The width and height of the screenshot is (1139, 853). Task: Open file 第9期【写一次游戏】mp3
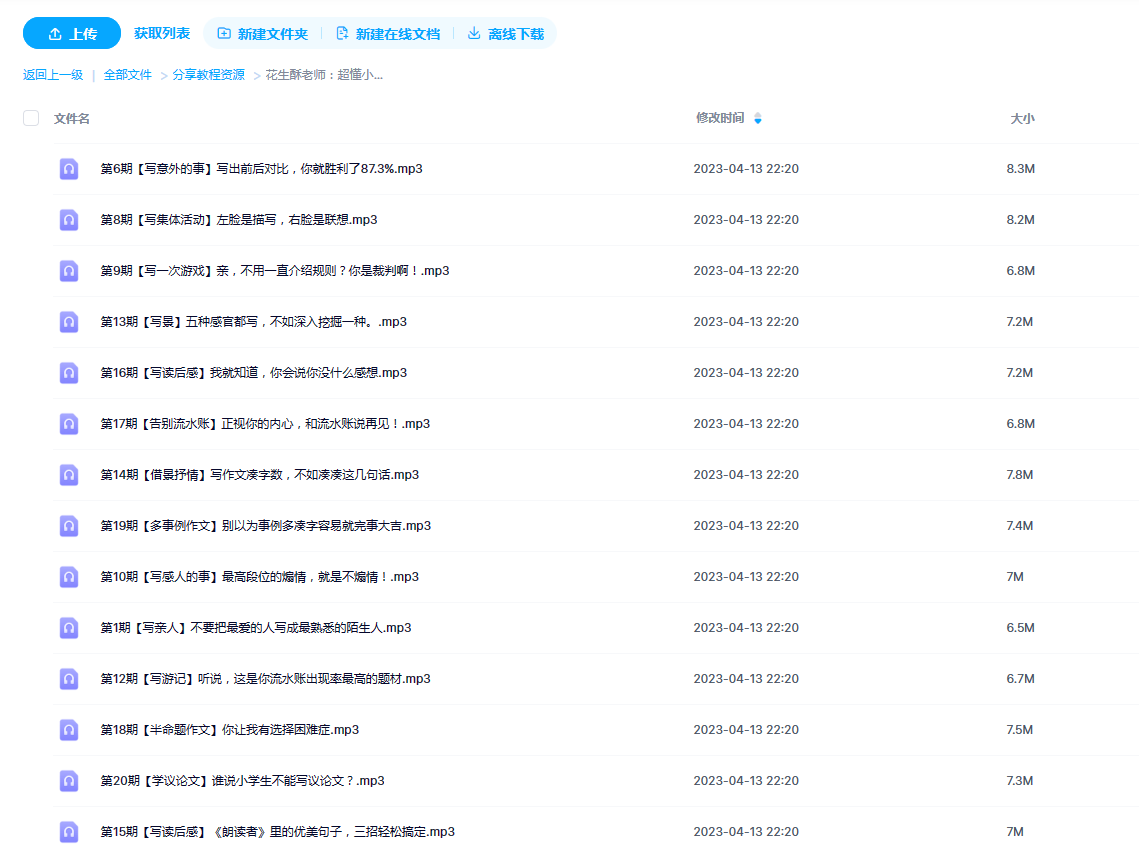click(275, 270)
